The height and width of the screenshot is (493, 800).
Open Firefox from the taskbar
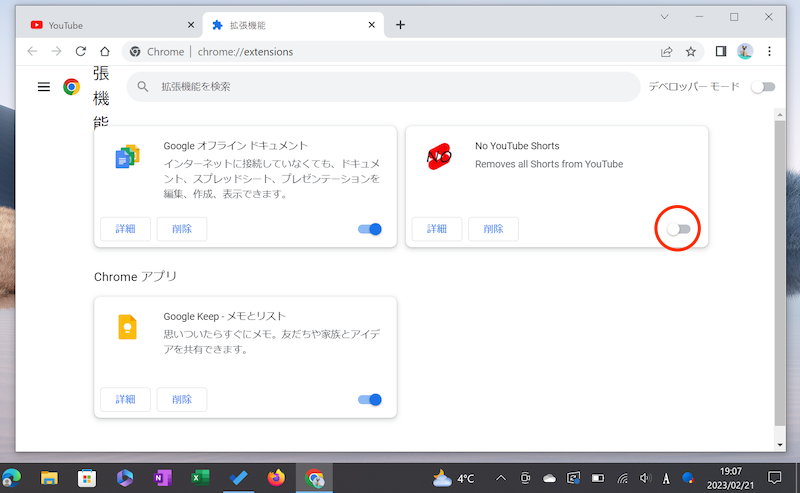(276, 478)
